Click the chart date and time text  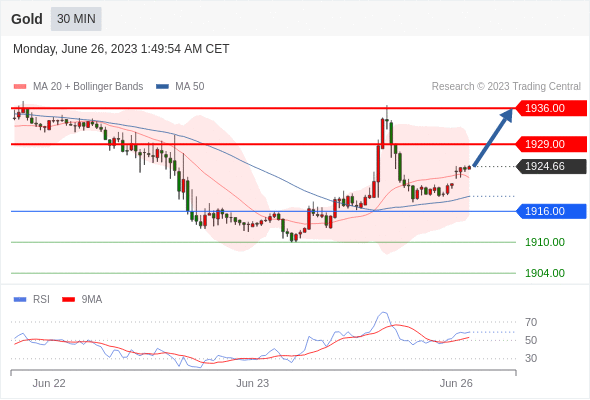point(121,49)
